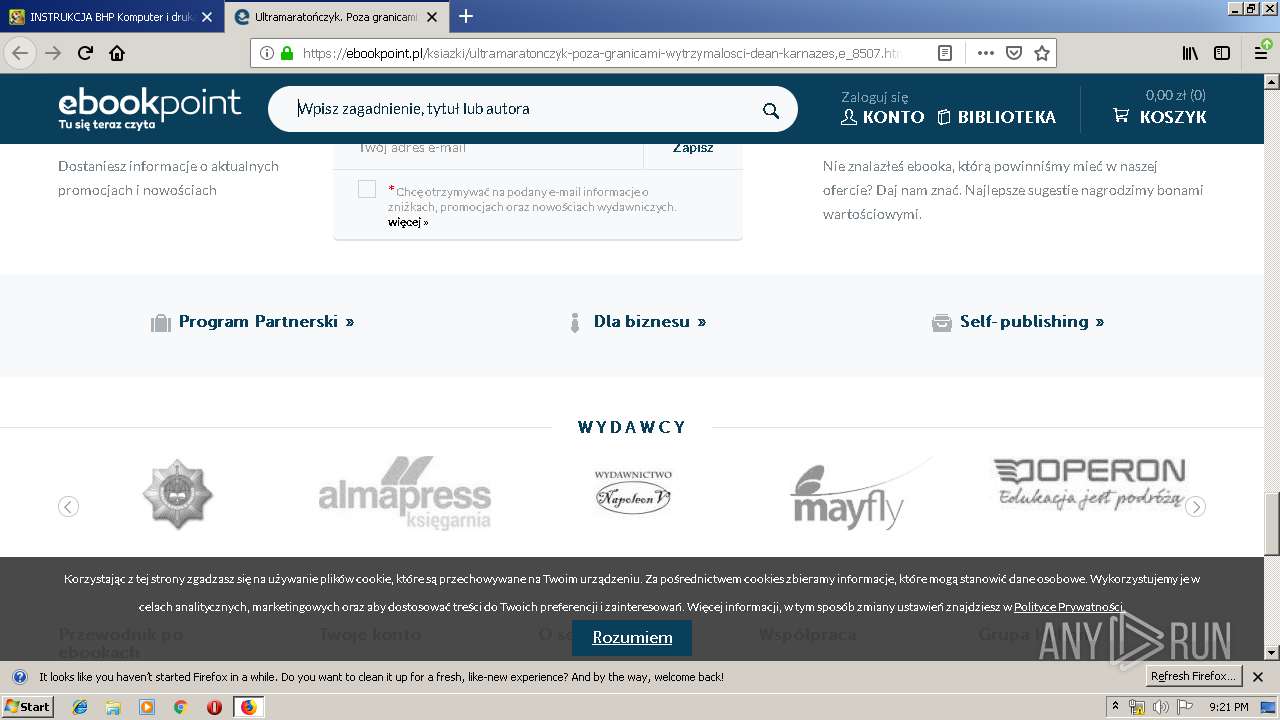Open page actions three-dot menu

(x=985, y=53)
